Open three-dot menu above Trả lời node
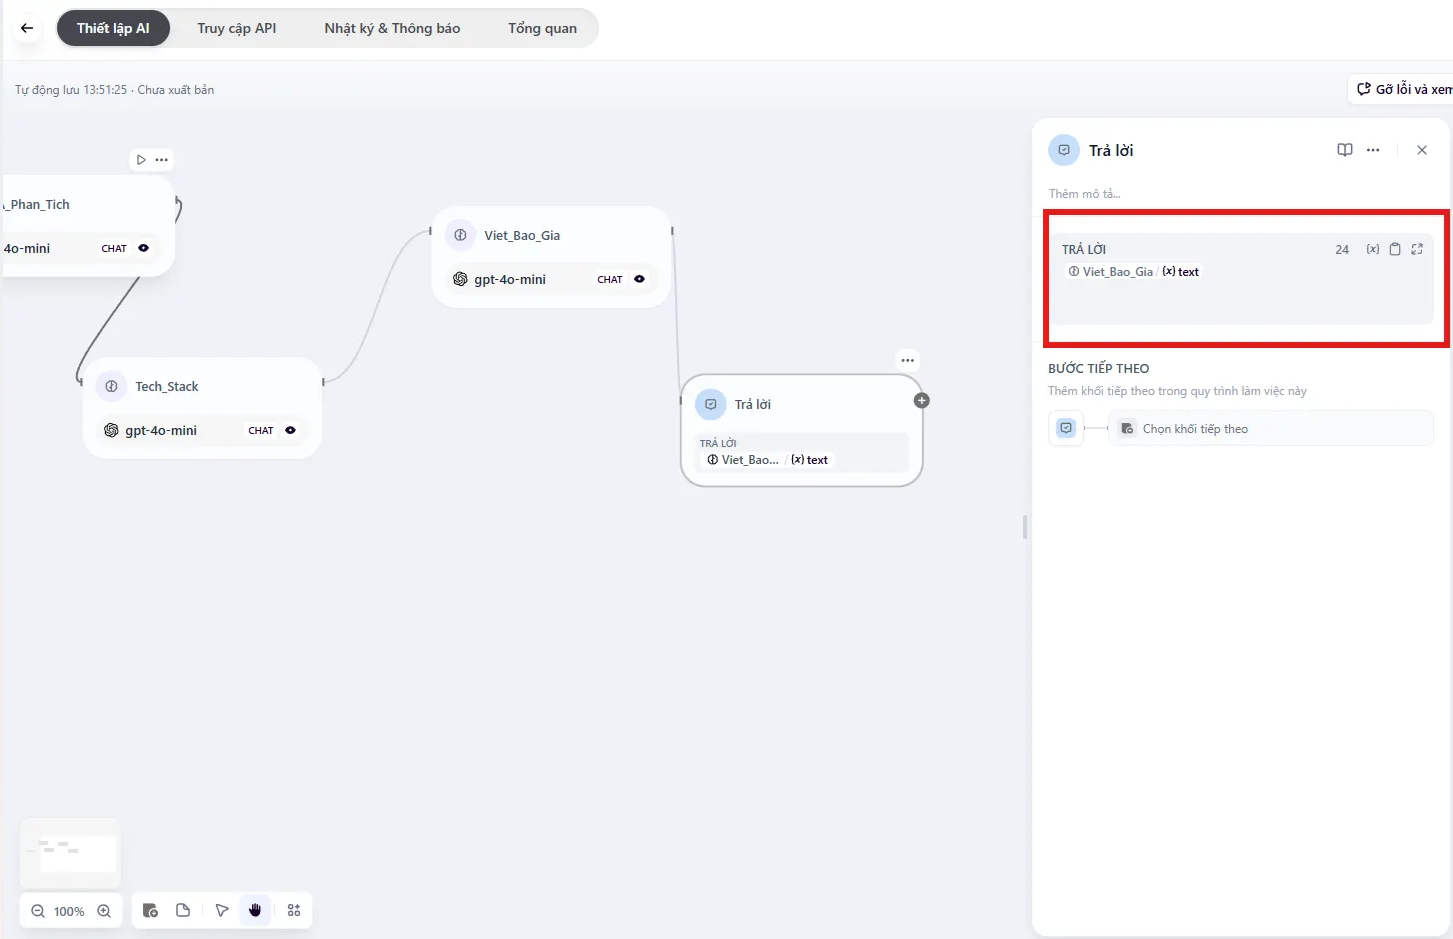Viewport: 1453px width, 939px height. click(907, 360)
